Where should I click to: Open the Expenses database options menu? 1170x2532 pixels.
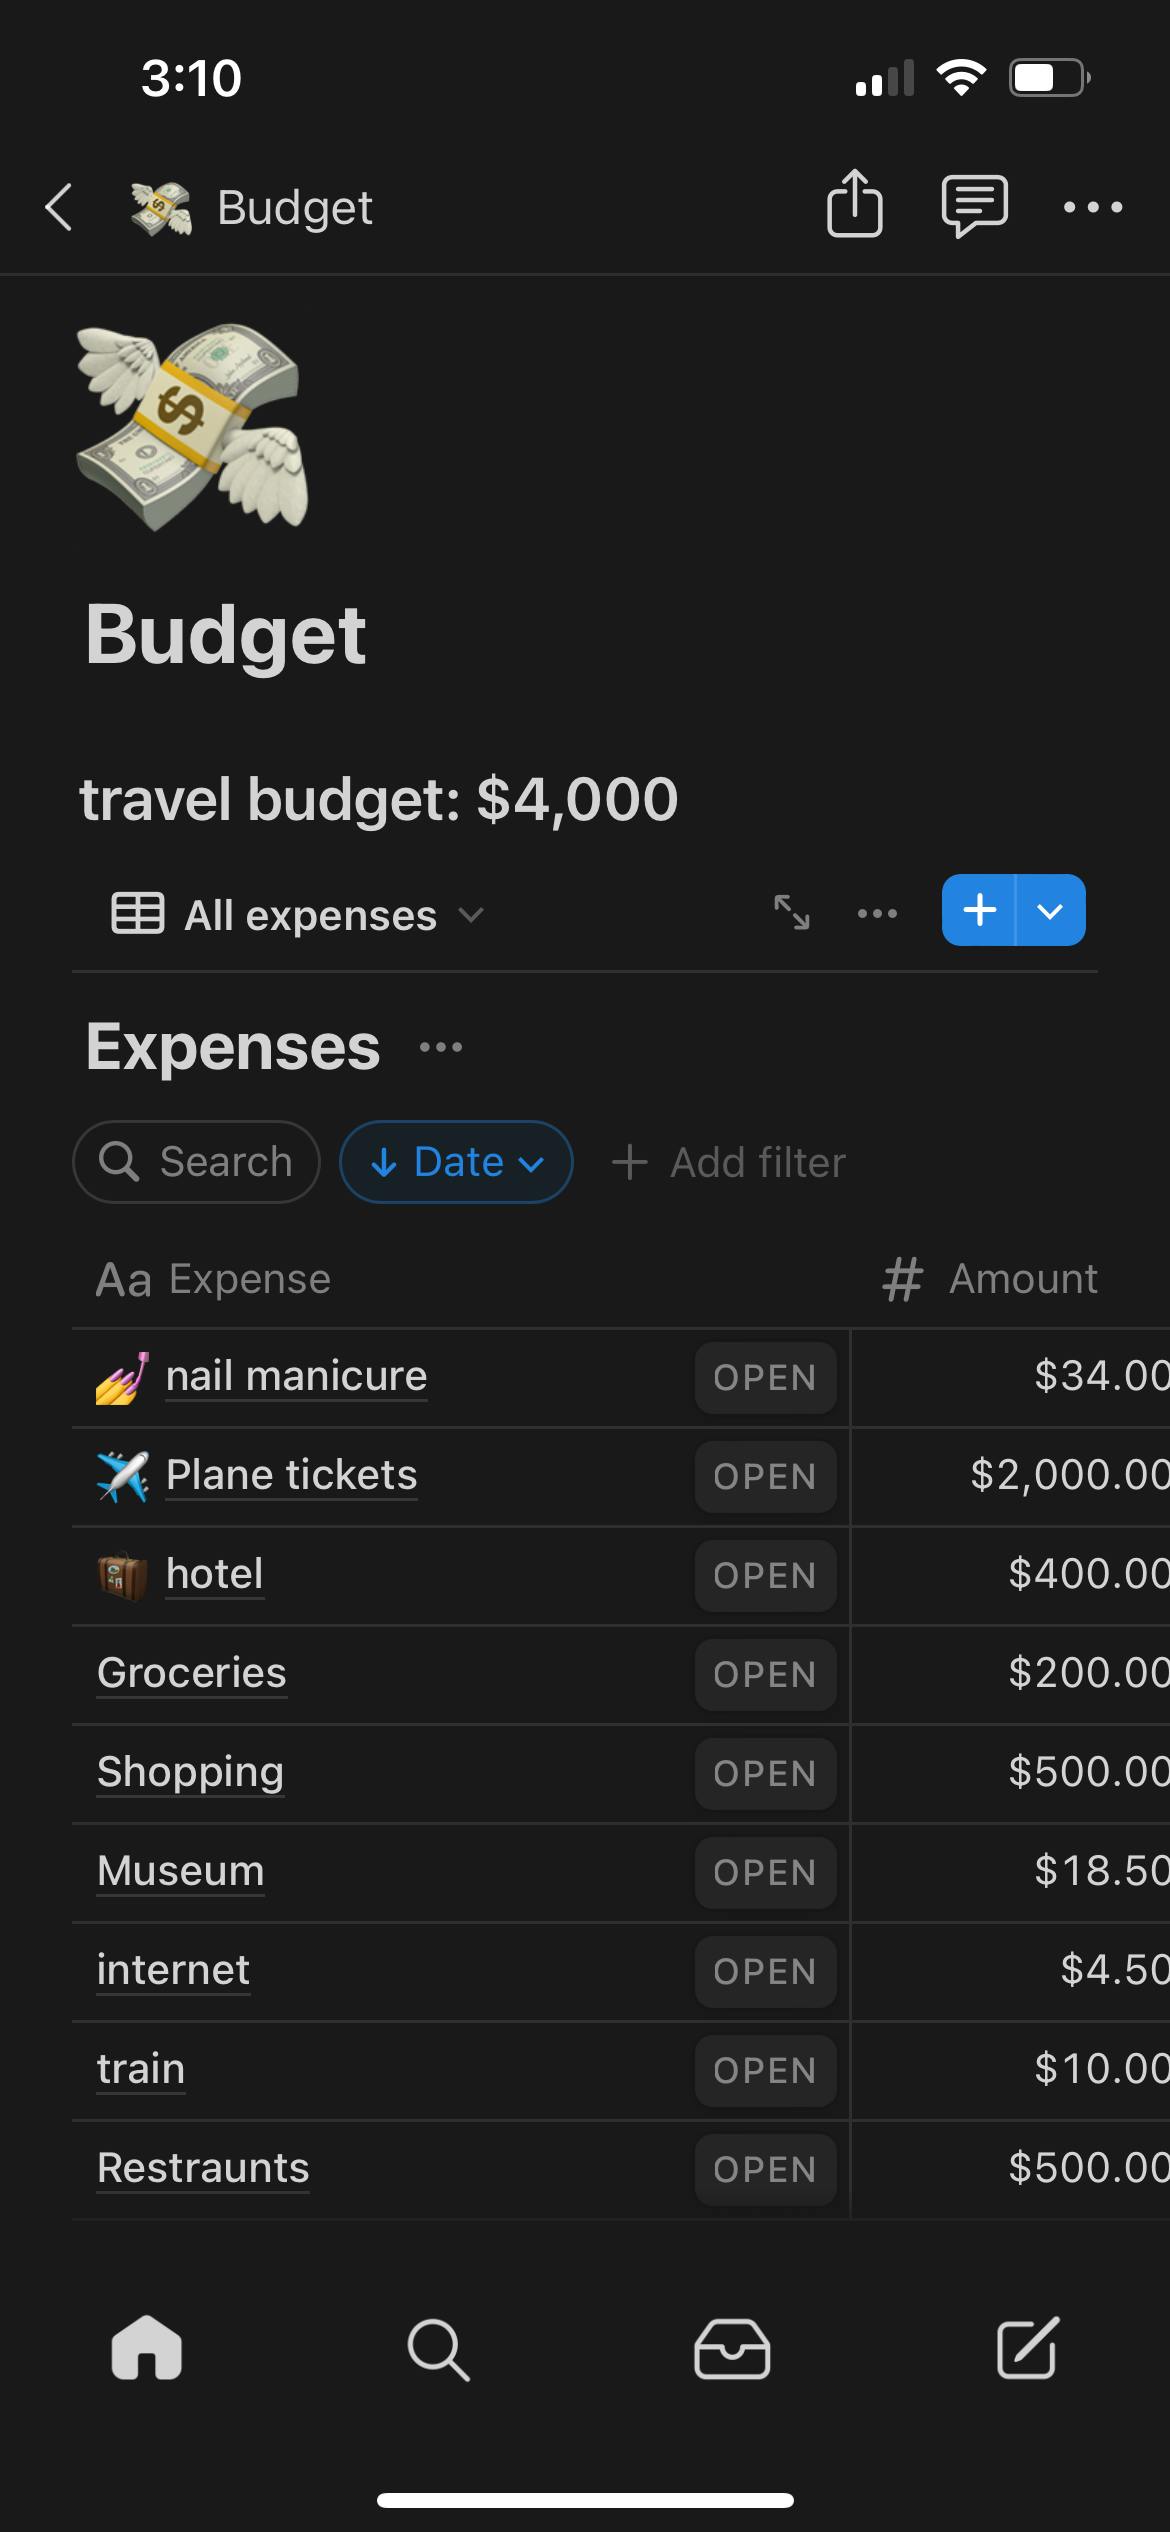[441, 1047]
